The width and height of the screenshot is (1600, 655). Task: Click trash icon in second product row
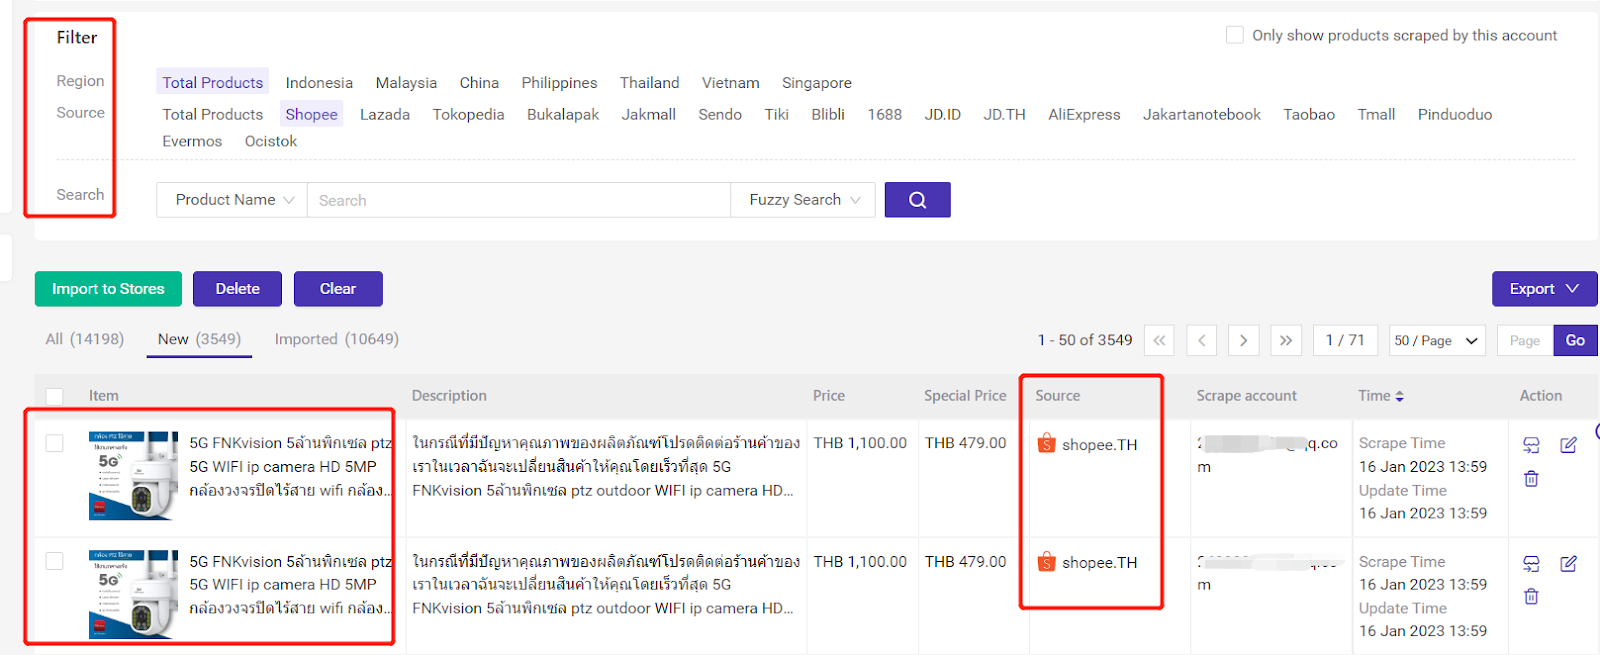click(x=1531, y=597)
